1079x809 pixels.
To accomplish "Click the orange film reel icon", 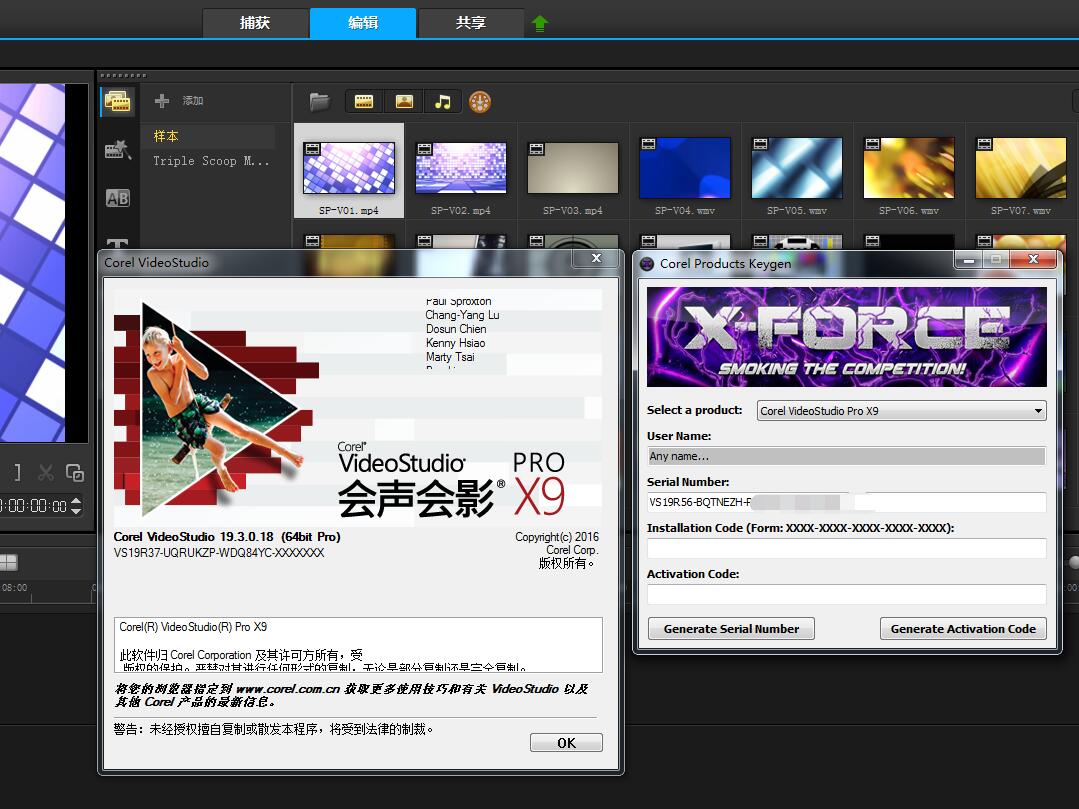I will (x=480, y=102).
